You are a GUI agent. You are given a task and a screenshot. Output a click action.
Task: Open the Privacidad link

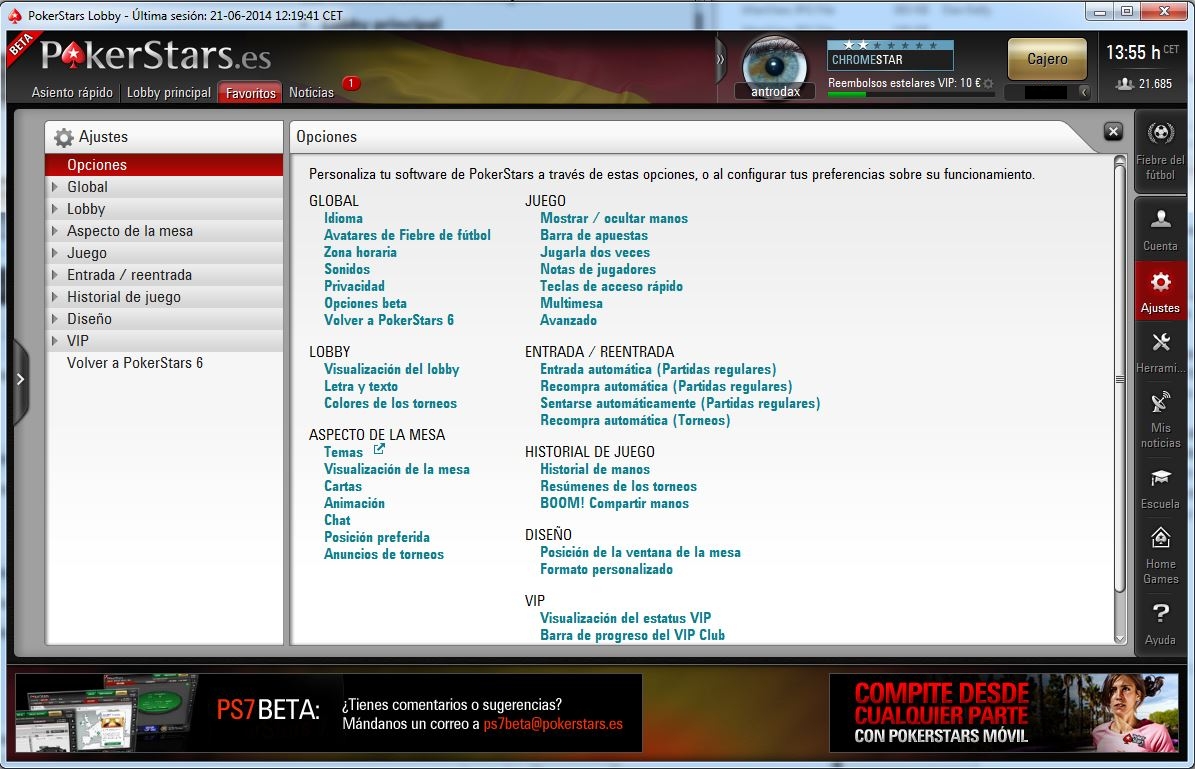click(x=354, y=286)
